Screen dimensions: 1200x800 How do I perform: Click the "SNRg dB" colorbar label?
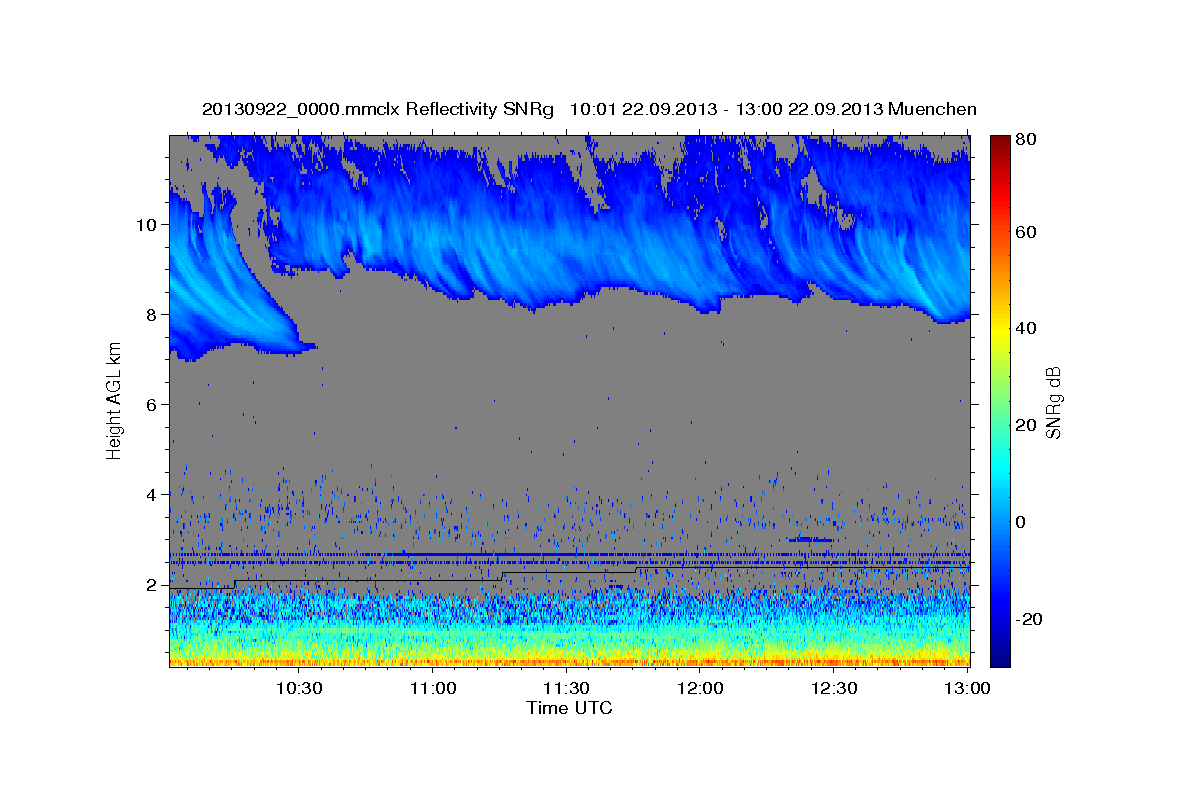click(x=1053, y=402)
